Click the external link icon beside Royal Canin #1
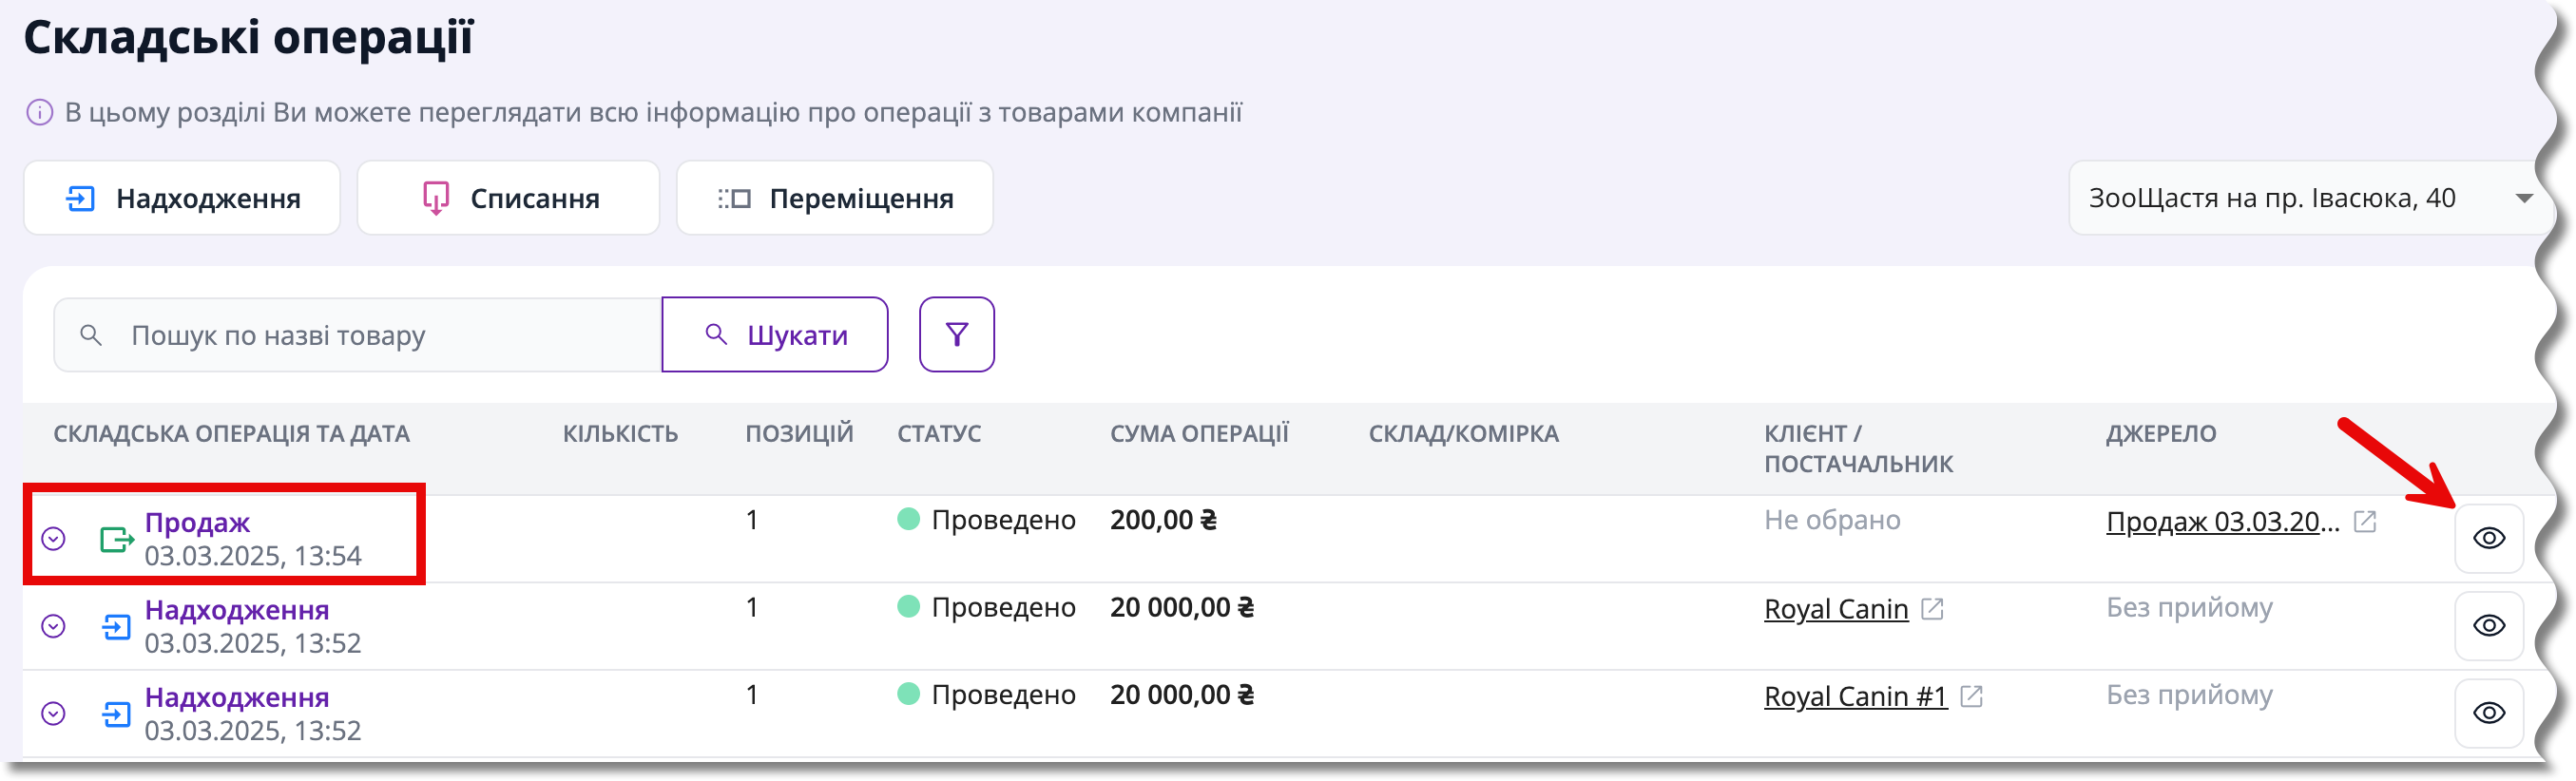The height and width of the screenshot is (781, 2576). pyautogui.click(x=1971, y=696)
